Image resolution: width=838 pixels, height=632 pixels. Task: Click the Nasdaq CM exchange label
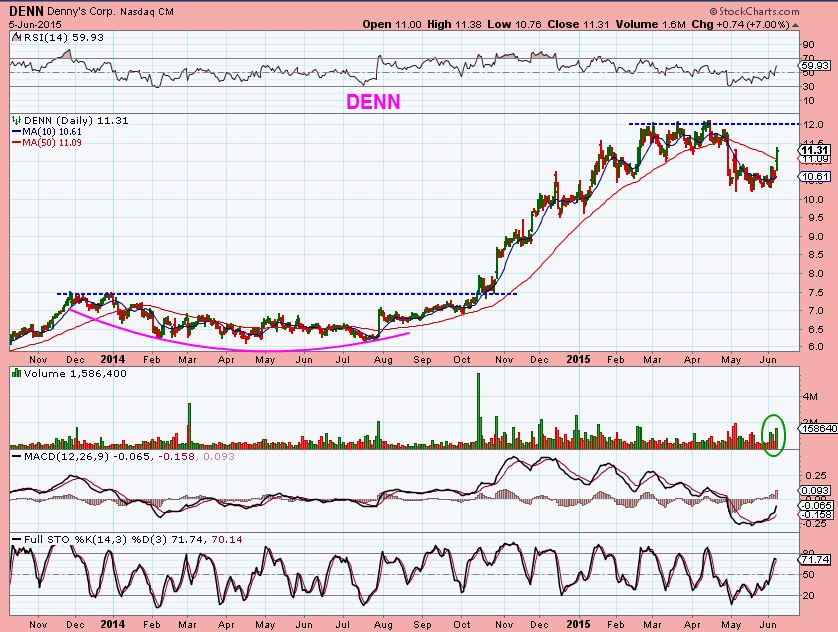[147, 11]
